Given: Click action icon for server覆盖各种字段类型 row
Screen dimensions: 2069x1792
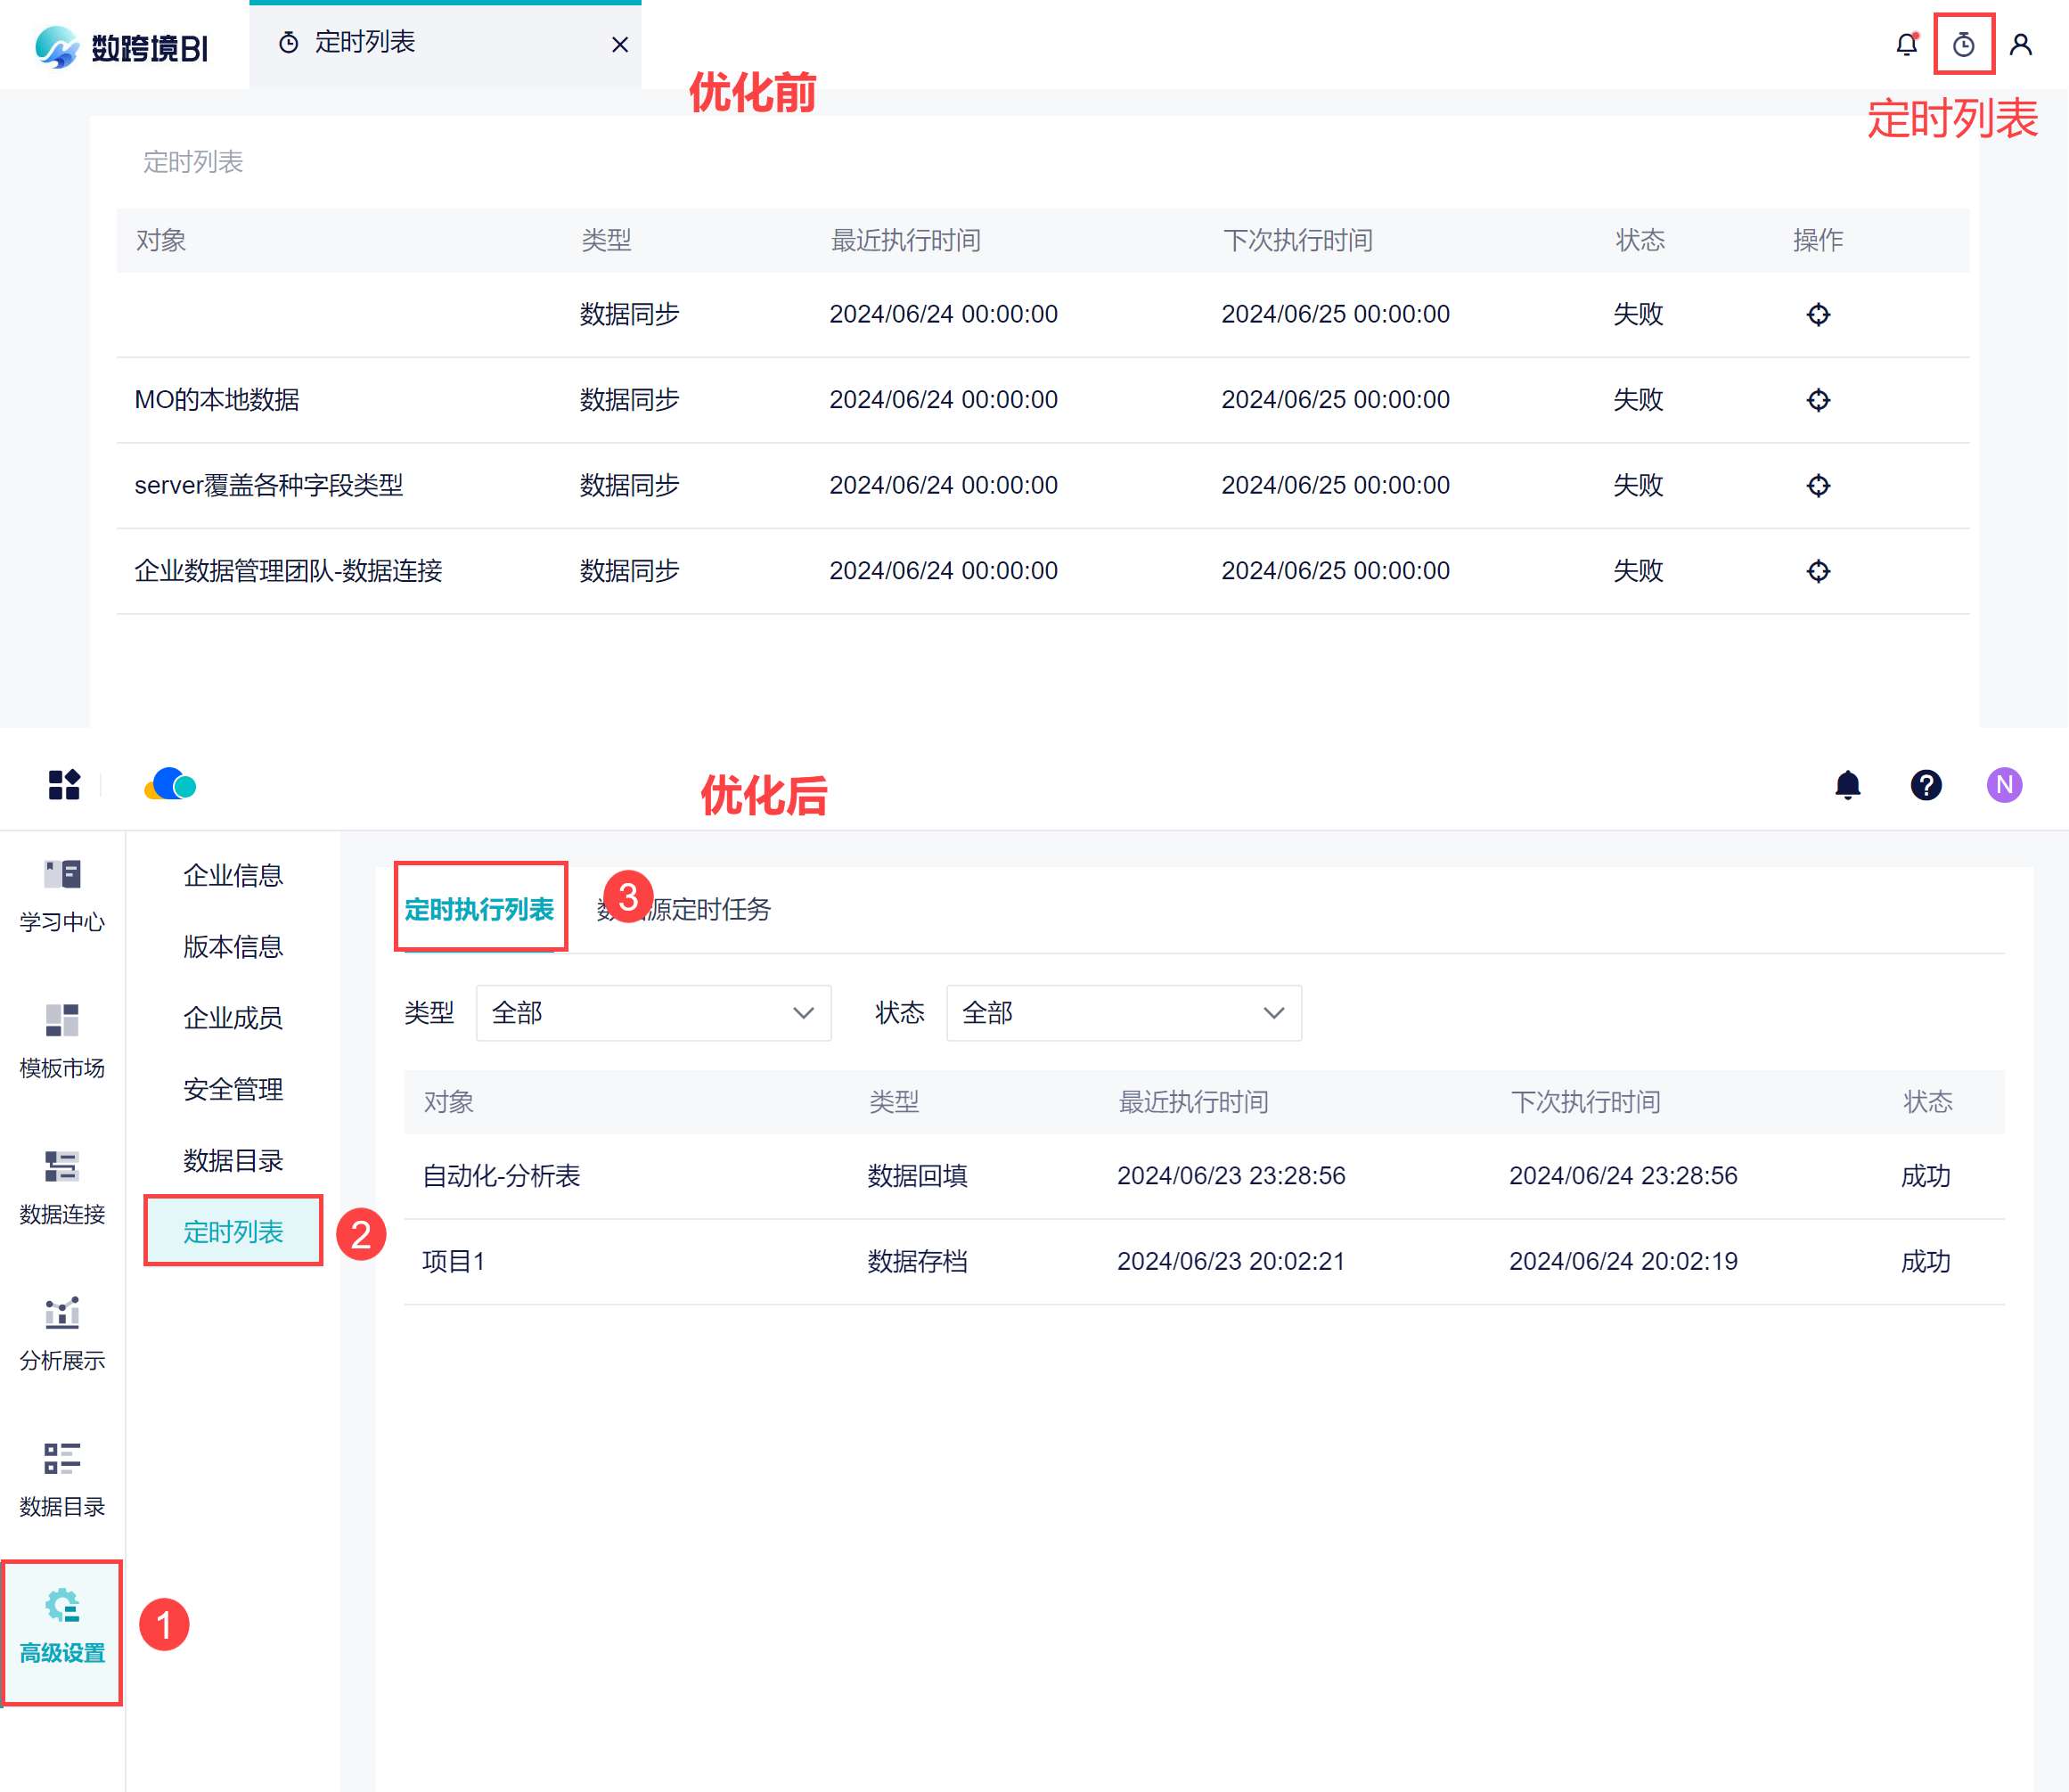Looking at the screenshot, I should [x=1818, y=486].
